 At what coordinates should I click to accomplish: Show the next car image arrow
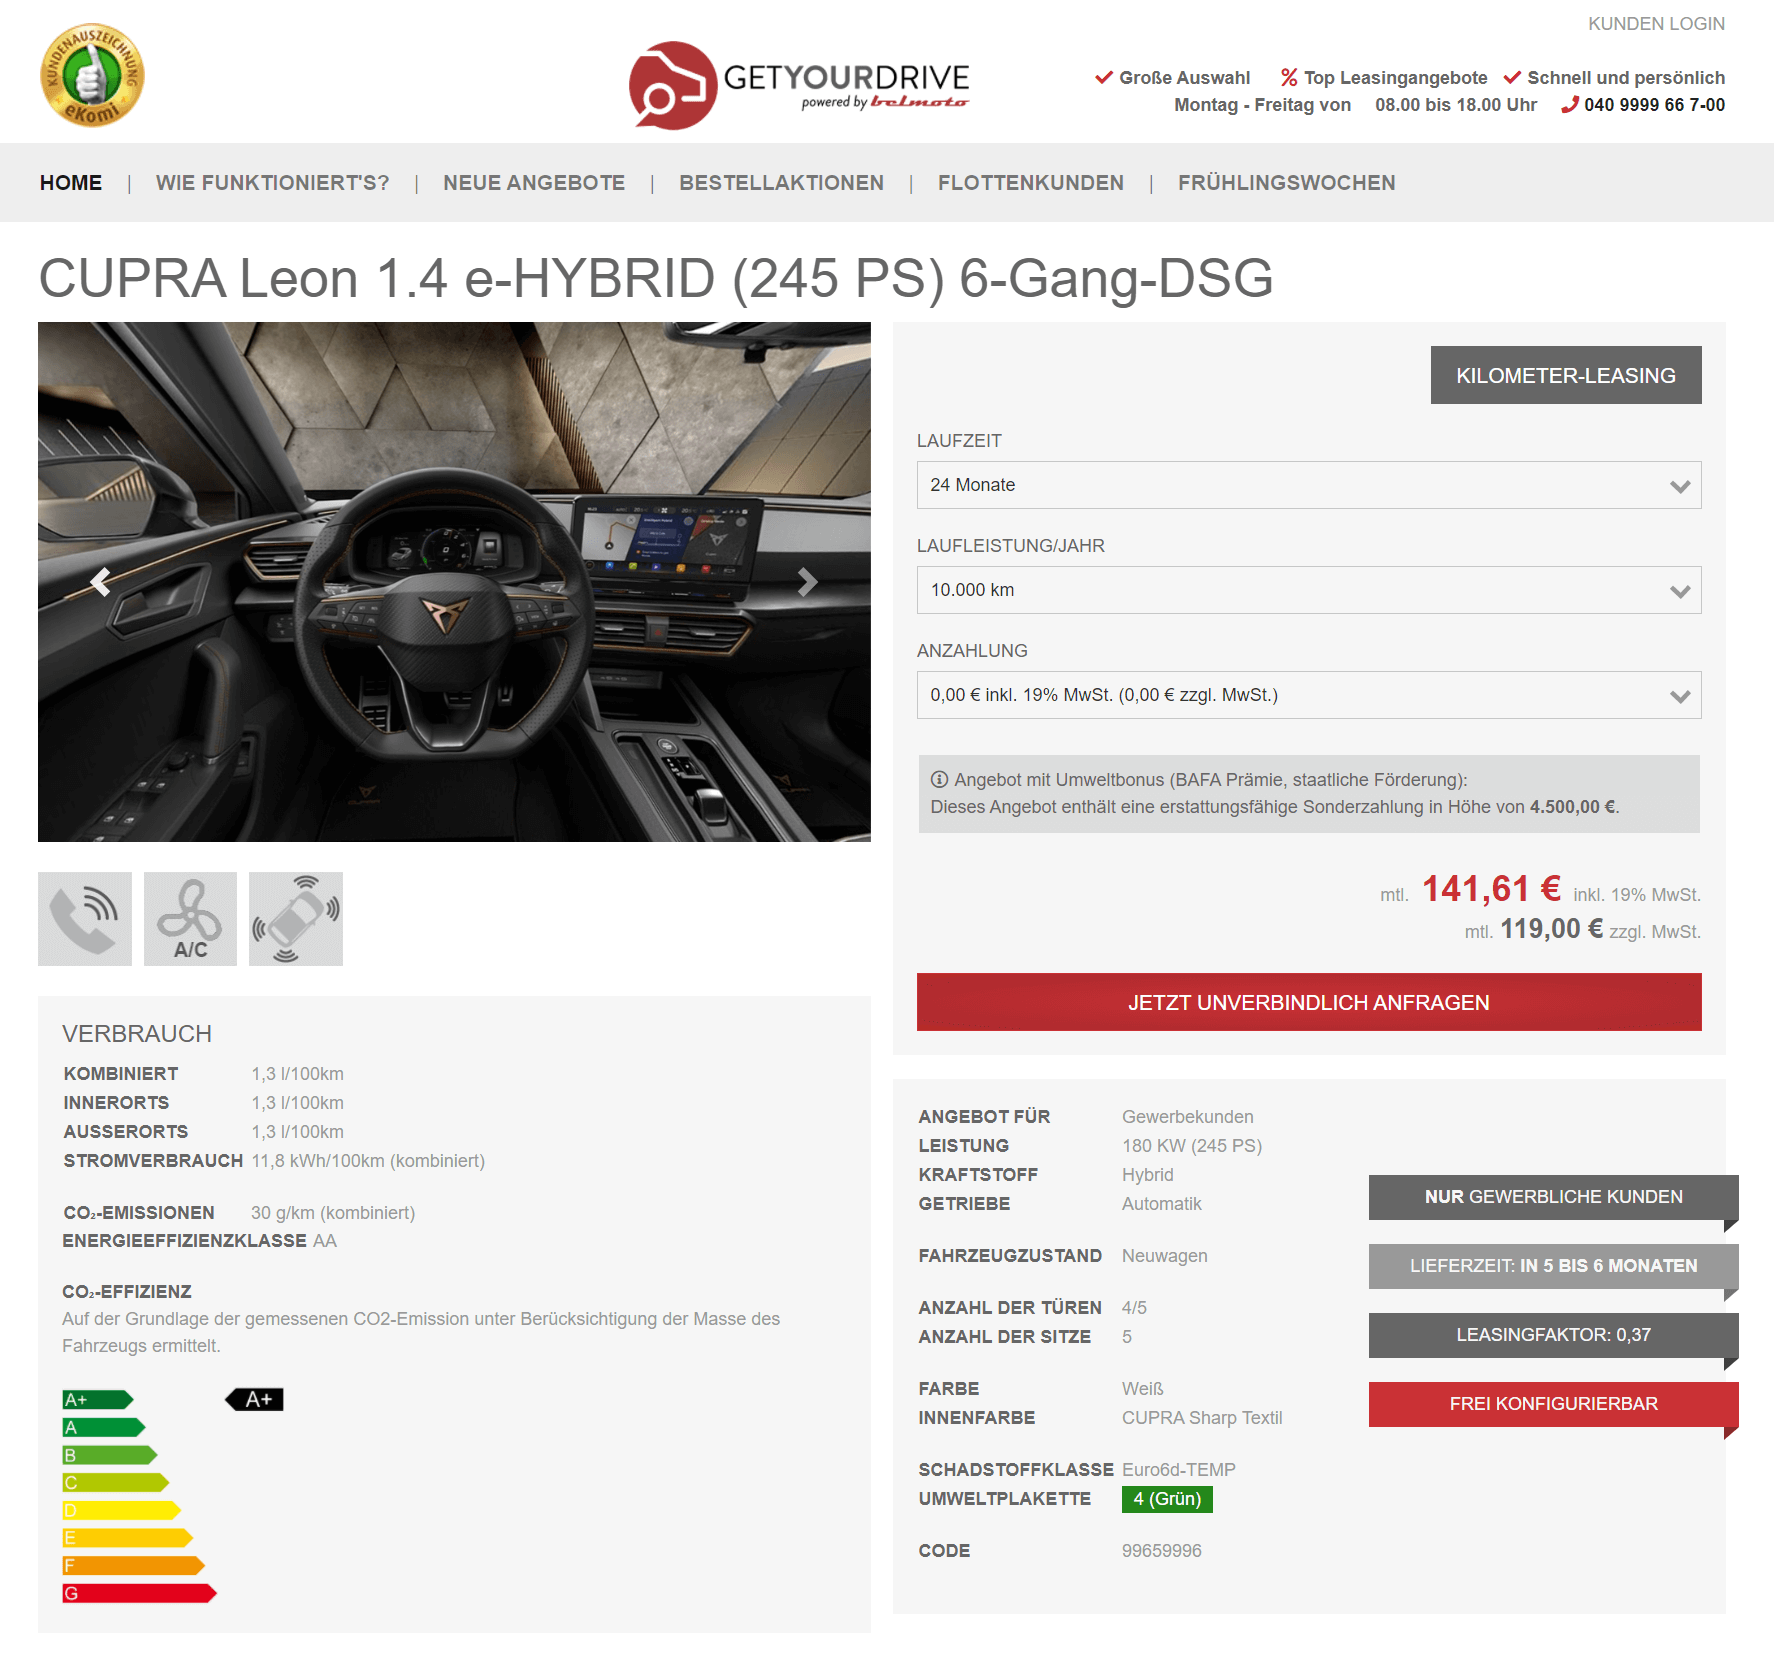807,581
